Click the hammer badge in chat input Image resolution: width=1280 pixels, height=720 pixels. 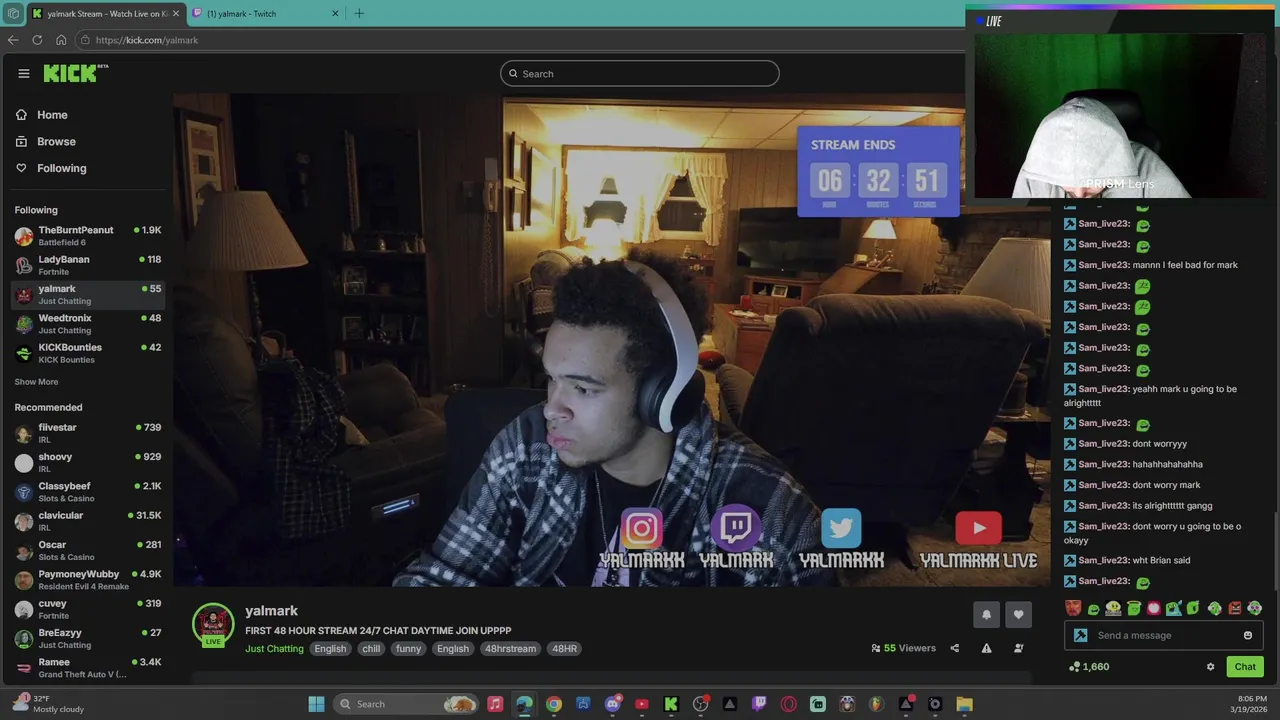(1080, 635)
